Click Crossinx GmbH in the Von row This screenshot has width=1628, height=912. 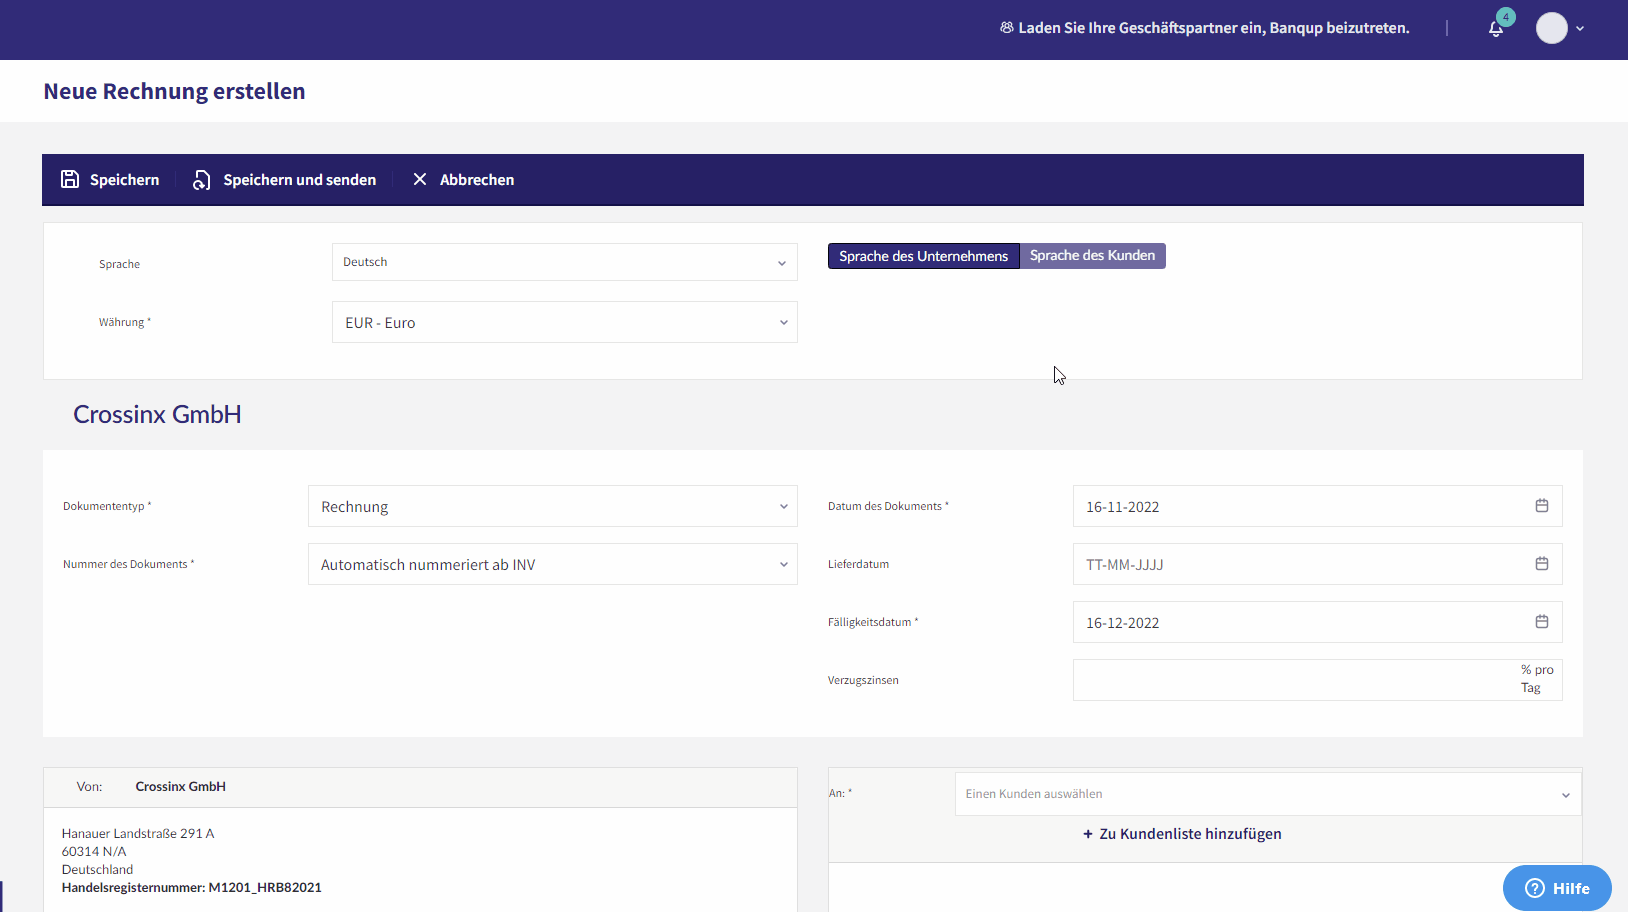(181, 787)
